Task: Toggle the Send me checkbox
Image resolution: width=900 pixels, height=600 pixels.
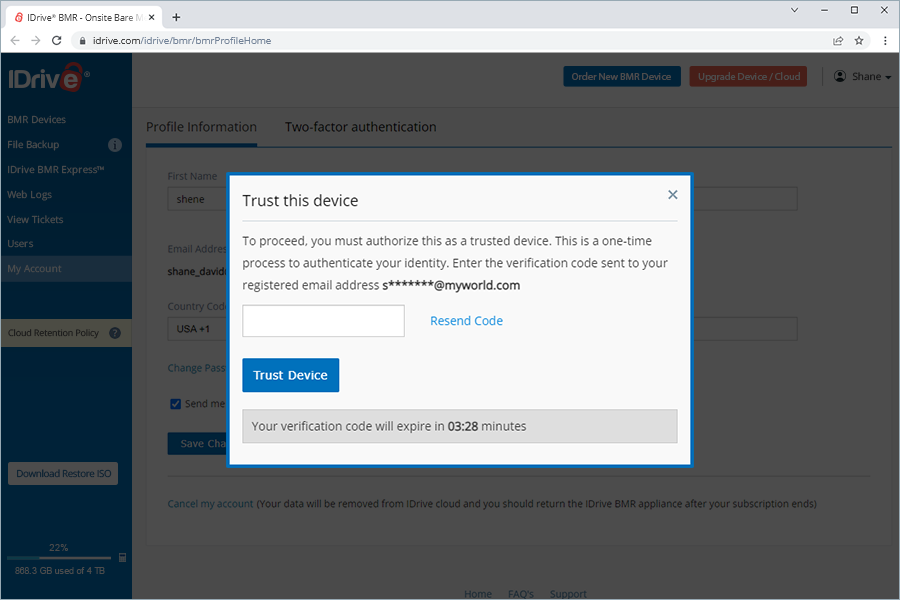Action: 176,404
